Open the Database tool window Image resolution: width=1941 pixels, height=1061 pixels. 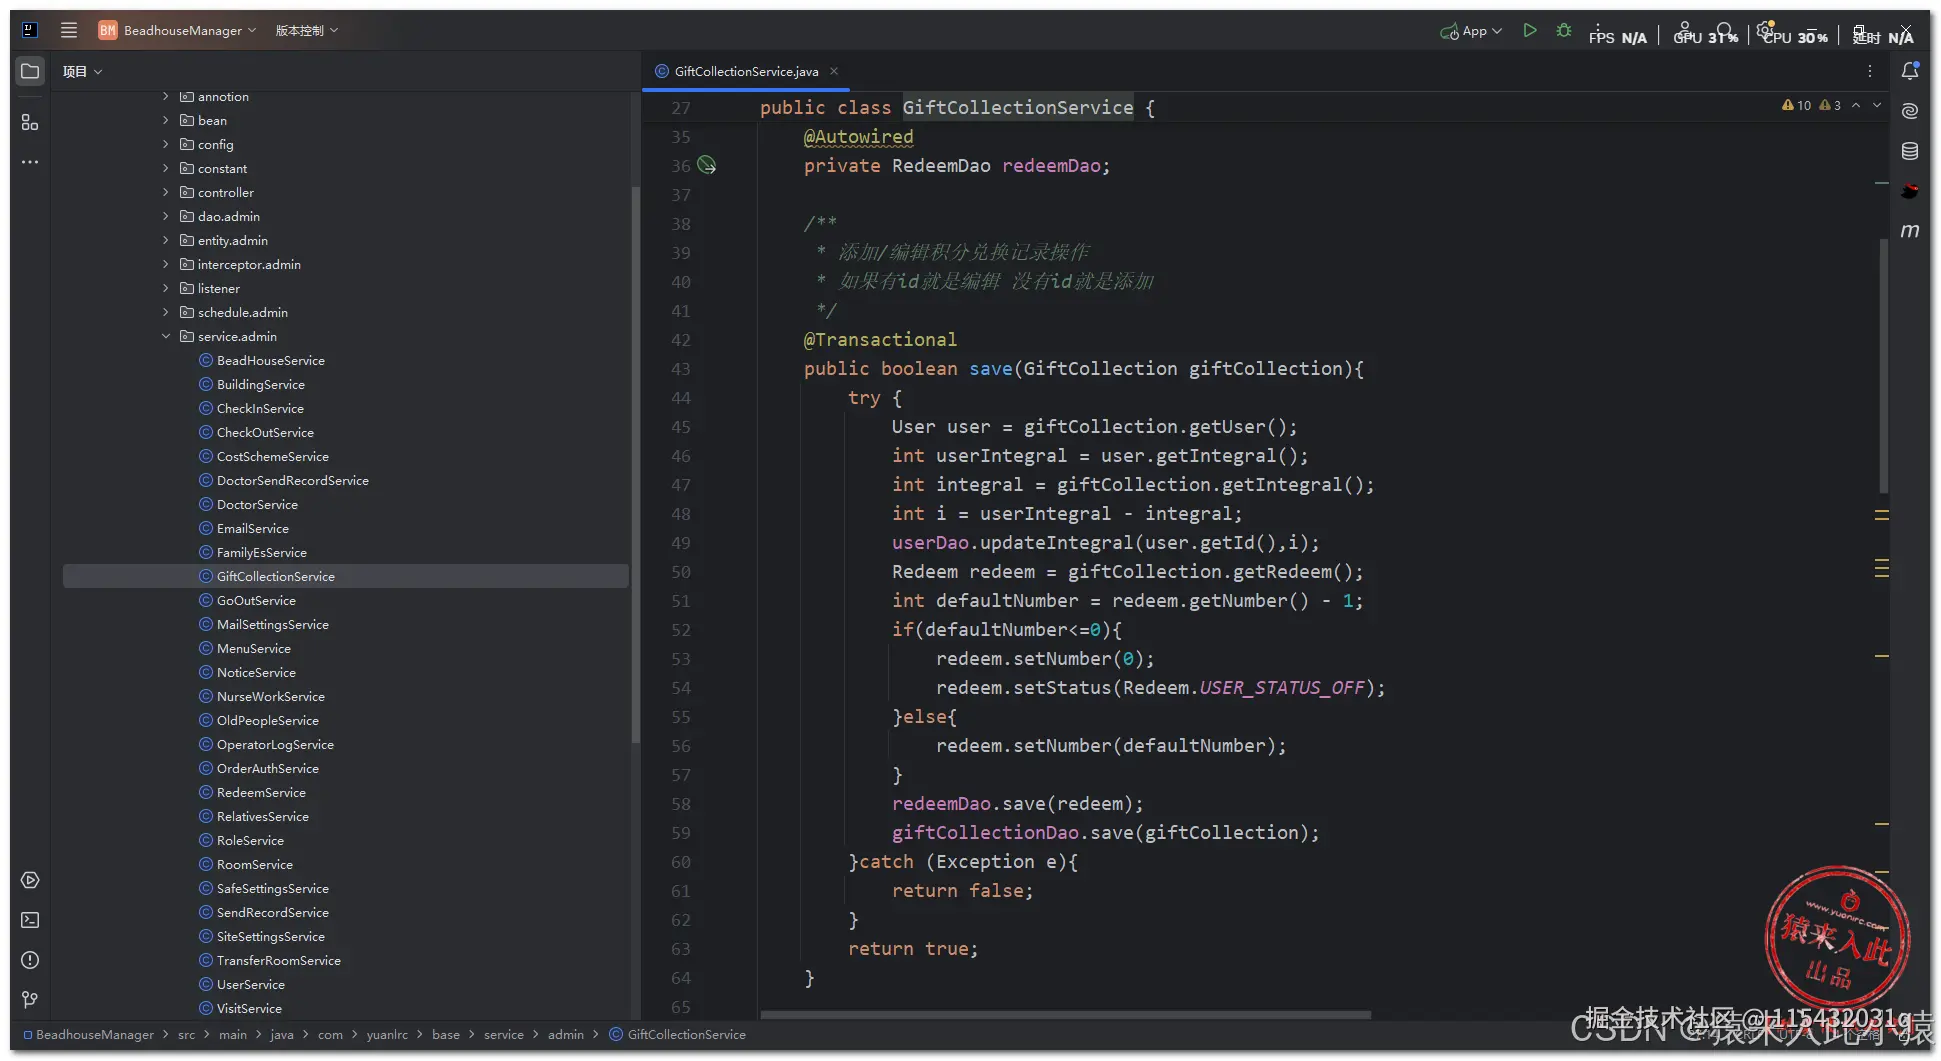pos(1910,151)
